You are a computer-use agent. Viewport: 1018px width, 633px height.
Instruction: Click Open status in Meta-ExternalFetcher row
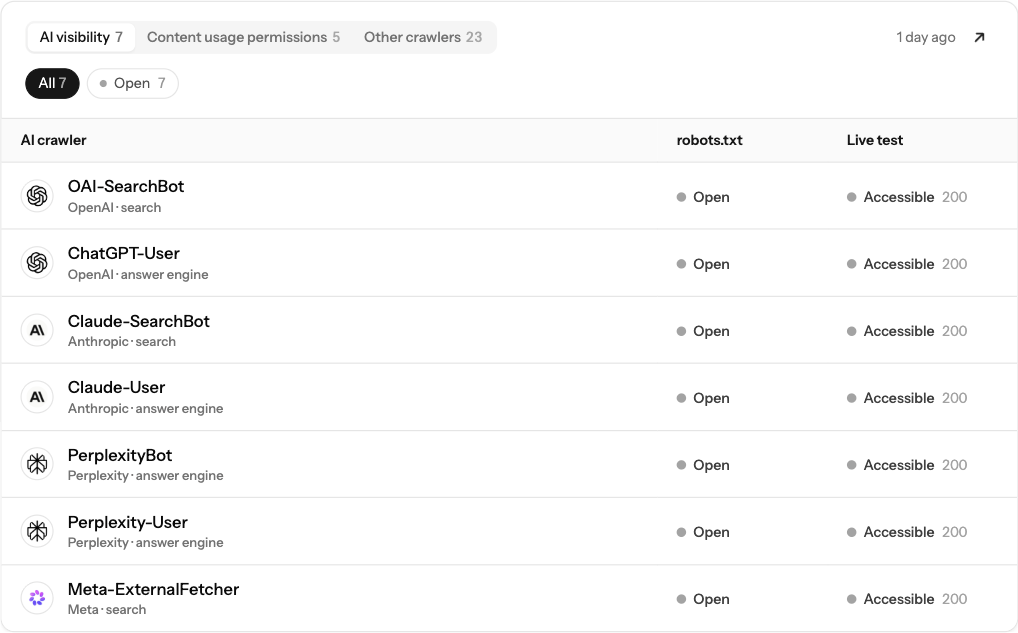(x=703, y=599)
